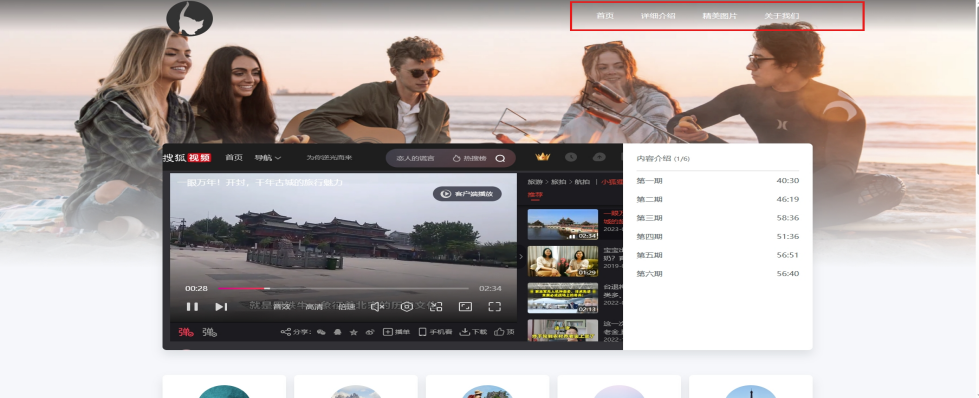Toggle the red danmaku (弹) switch
Image resolution: width=979 pixels, height=398 pixels.
tap(186, 332)
